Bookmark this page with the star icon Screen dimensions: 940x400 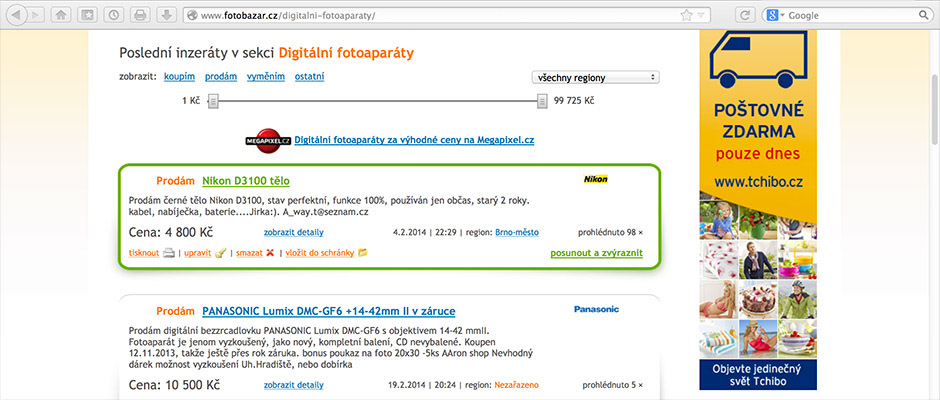point(686,15)
